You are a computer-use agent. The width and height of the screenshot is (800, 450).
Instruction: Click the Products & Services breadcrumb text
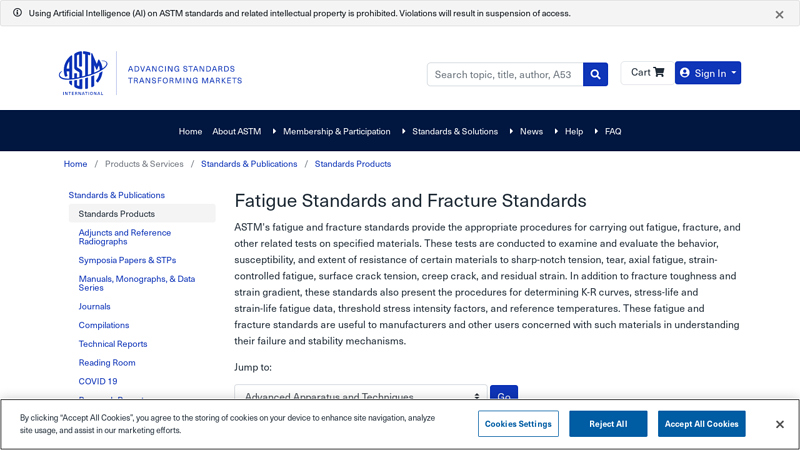(144, 164)
